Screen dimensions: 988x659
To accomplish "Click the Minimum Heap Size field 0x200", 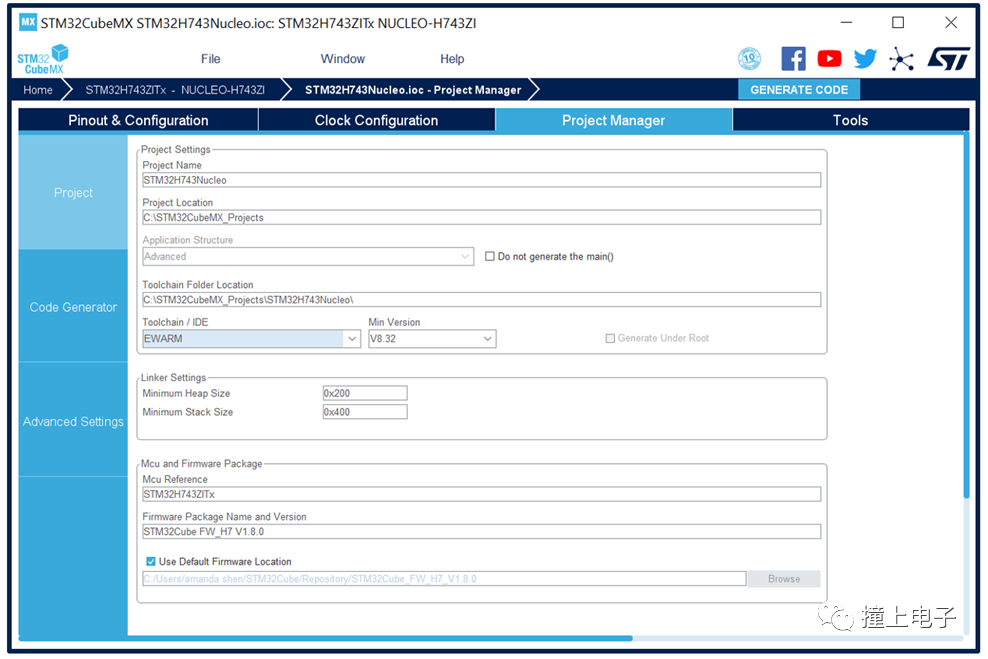I will [365, 393].
